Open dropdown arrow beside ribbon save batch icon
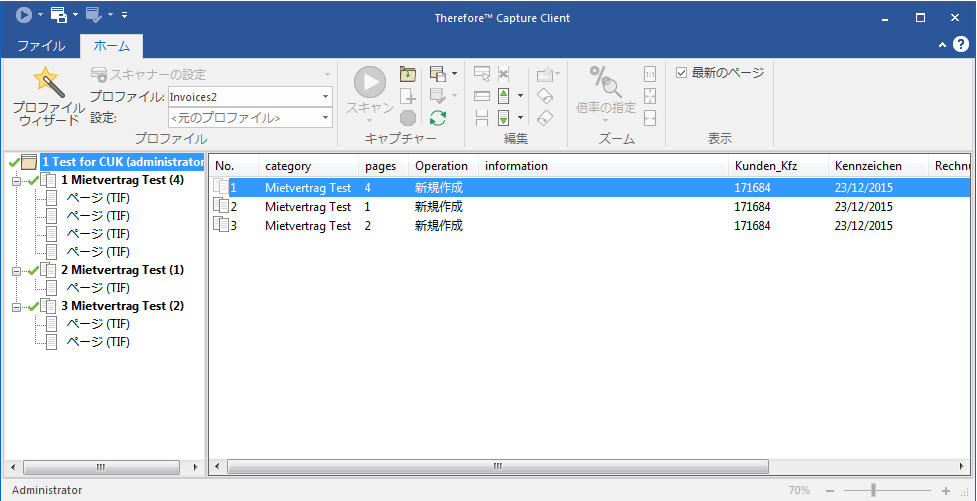Viewport: 977px width, 501px height. pyautogui.click(x=454, y=74)
